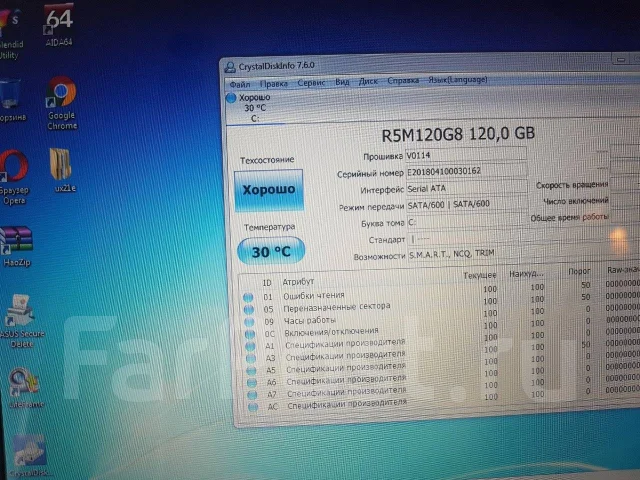Click status circle for attribute AC

(253, 407)
